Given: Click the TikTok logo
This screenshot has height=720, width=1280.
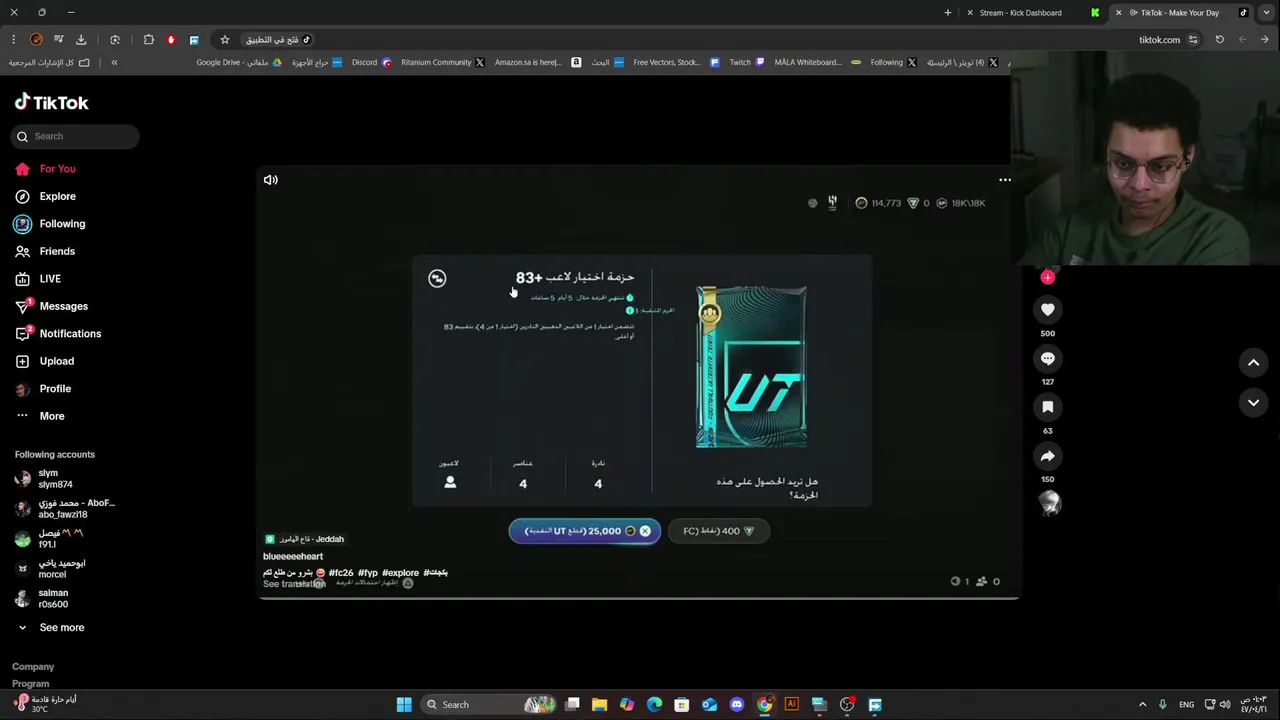Looking at the screenshot, I should click(x=51, y=102).
